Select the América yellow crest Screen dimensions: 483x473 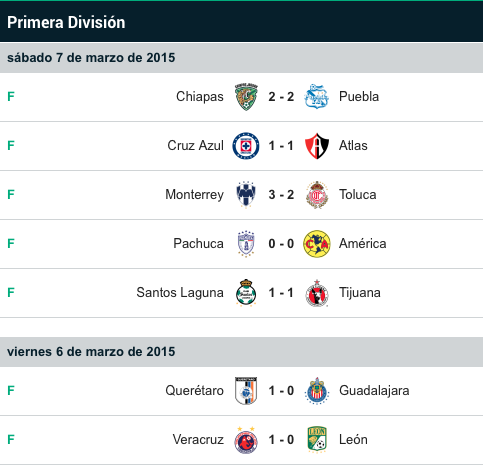coord(317,244)
